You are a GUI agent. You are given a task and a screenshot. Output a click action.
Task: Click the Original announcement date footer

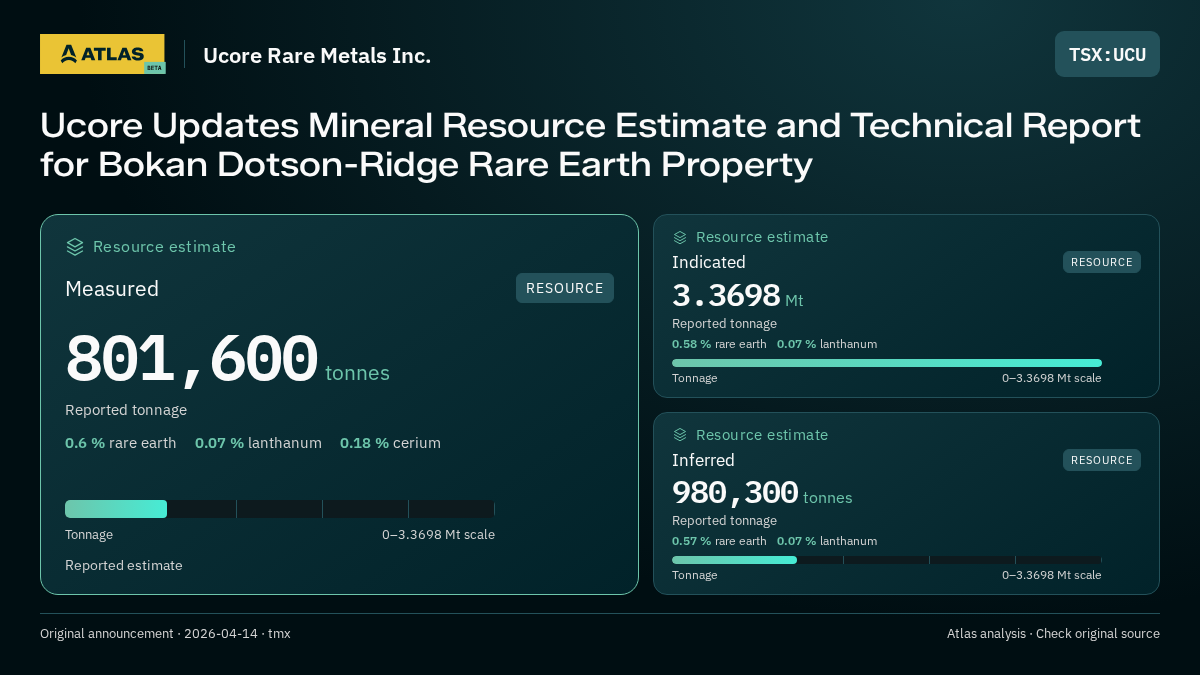[x=165, y=634]
